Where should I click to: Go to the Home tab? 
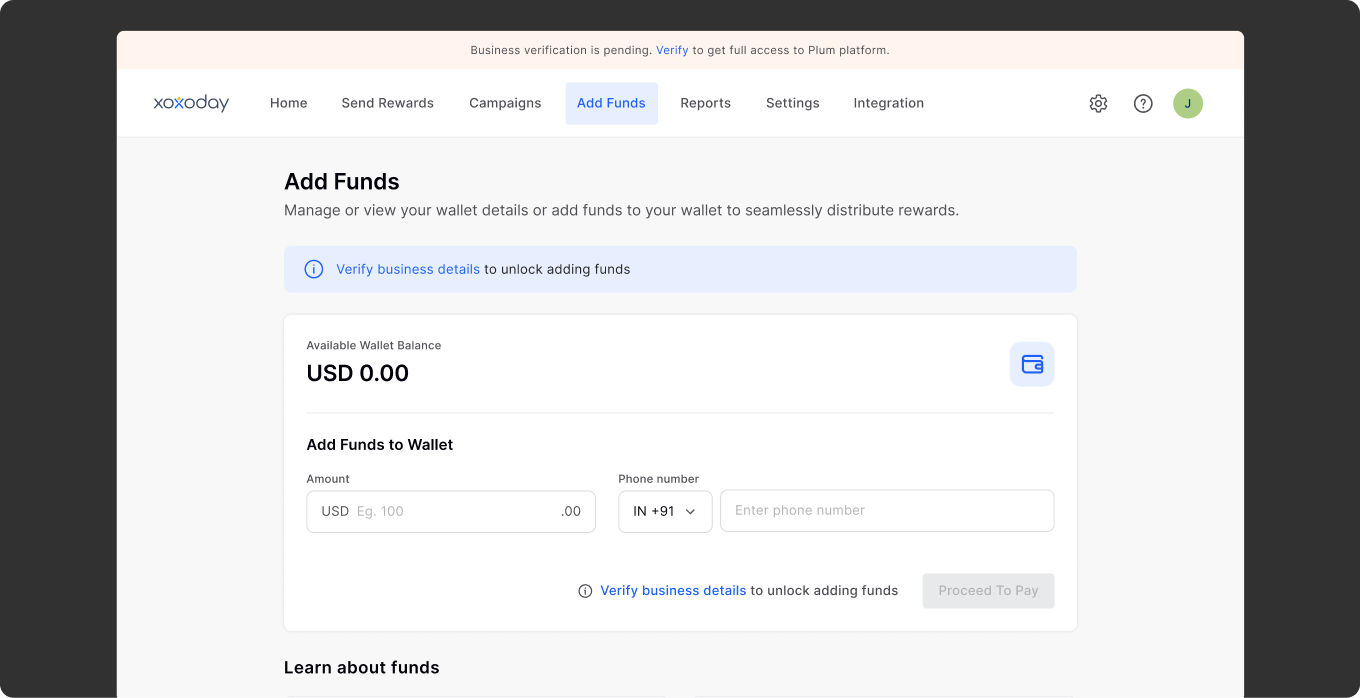pos(288,103)
